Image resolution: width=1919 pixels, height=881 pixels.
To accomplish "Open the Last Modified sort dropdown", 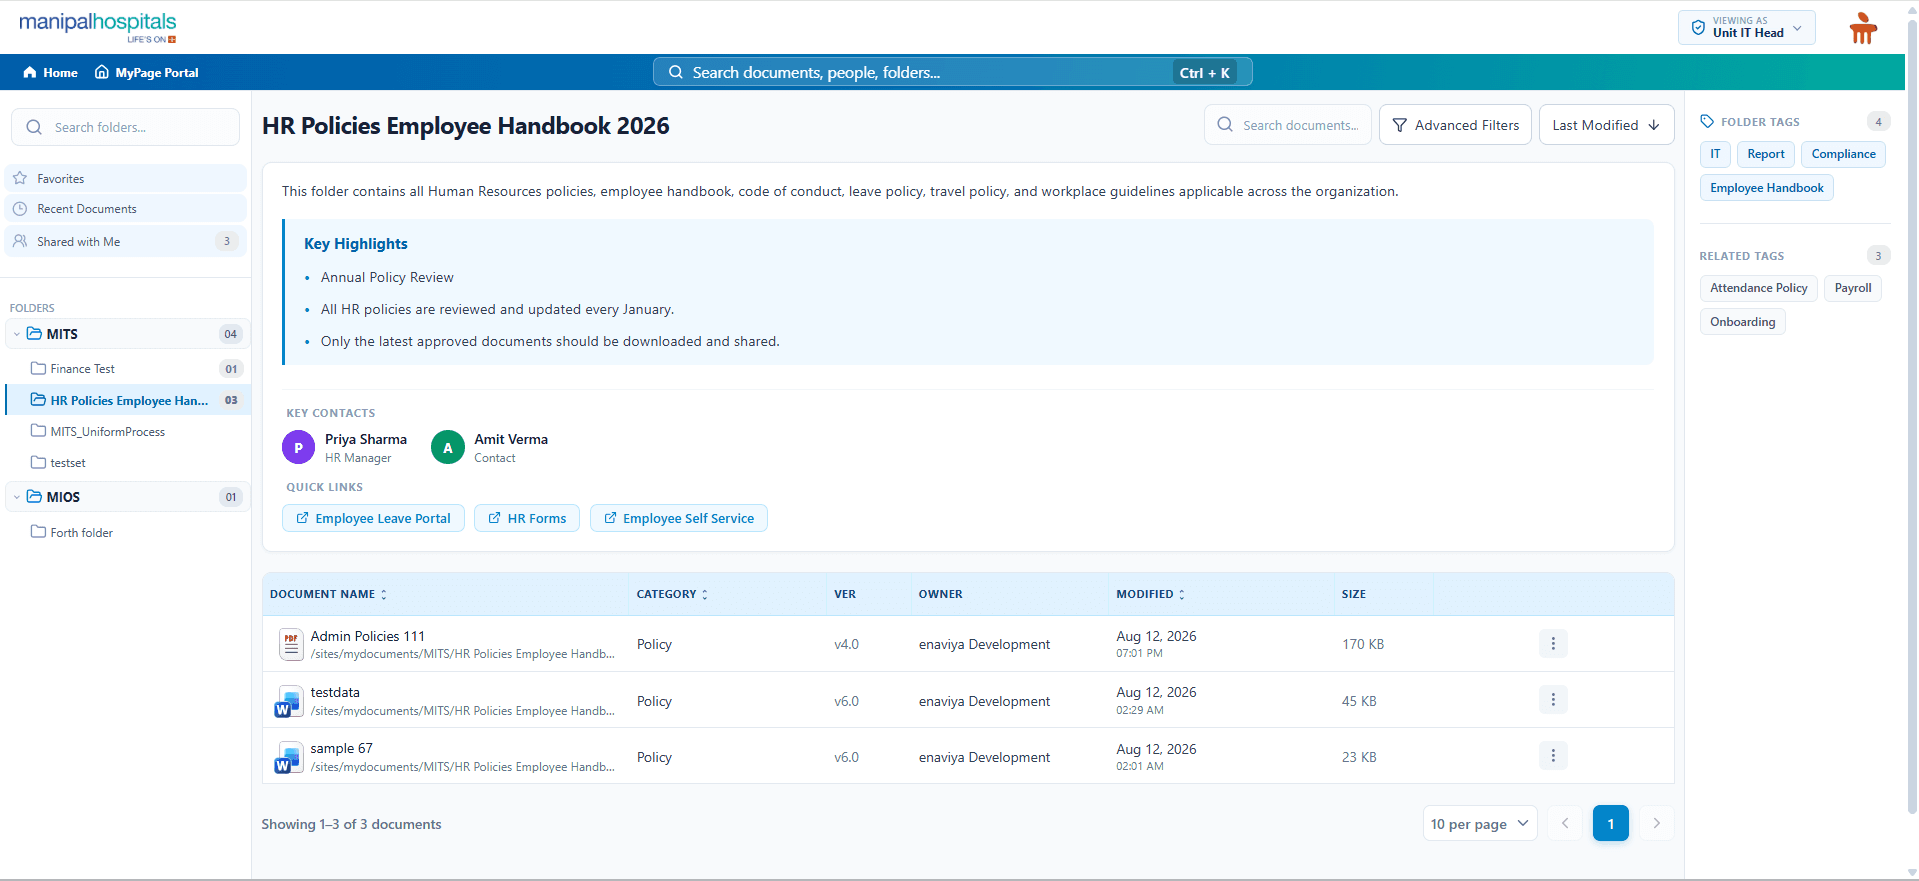I will point(1606,125).
